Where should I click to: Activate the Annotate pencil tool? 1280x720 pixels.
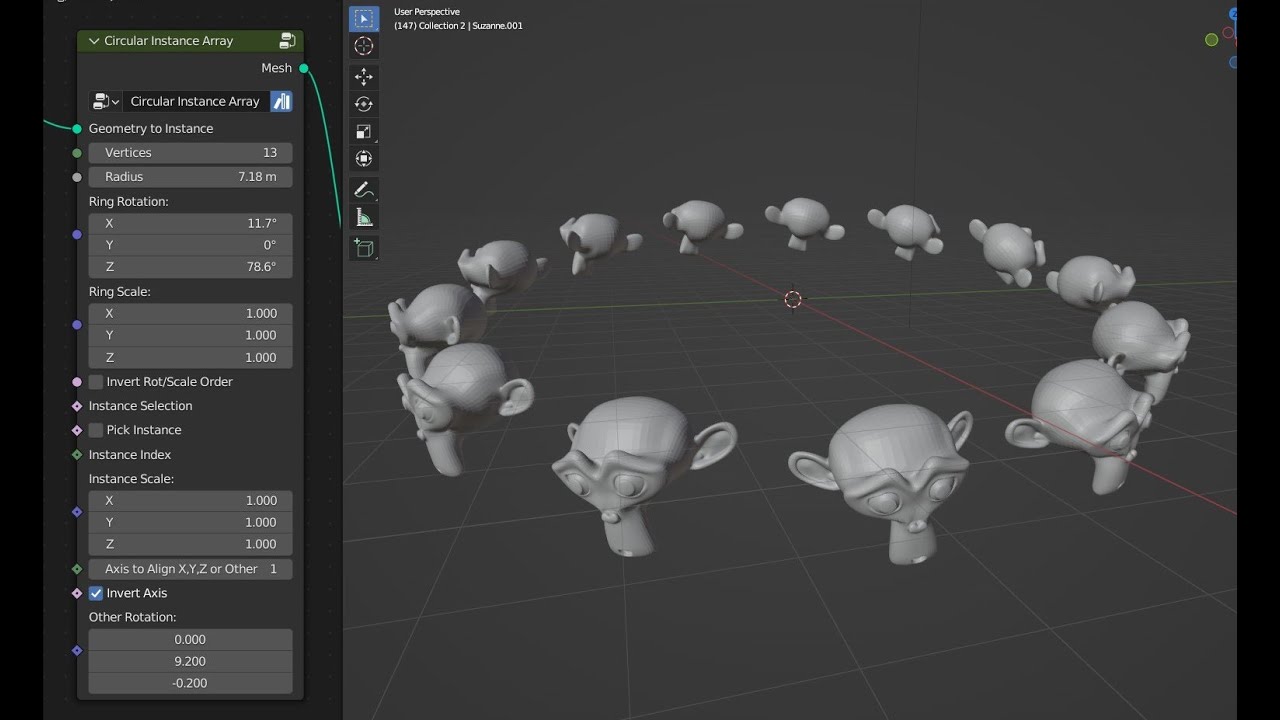pos(364,190)
